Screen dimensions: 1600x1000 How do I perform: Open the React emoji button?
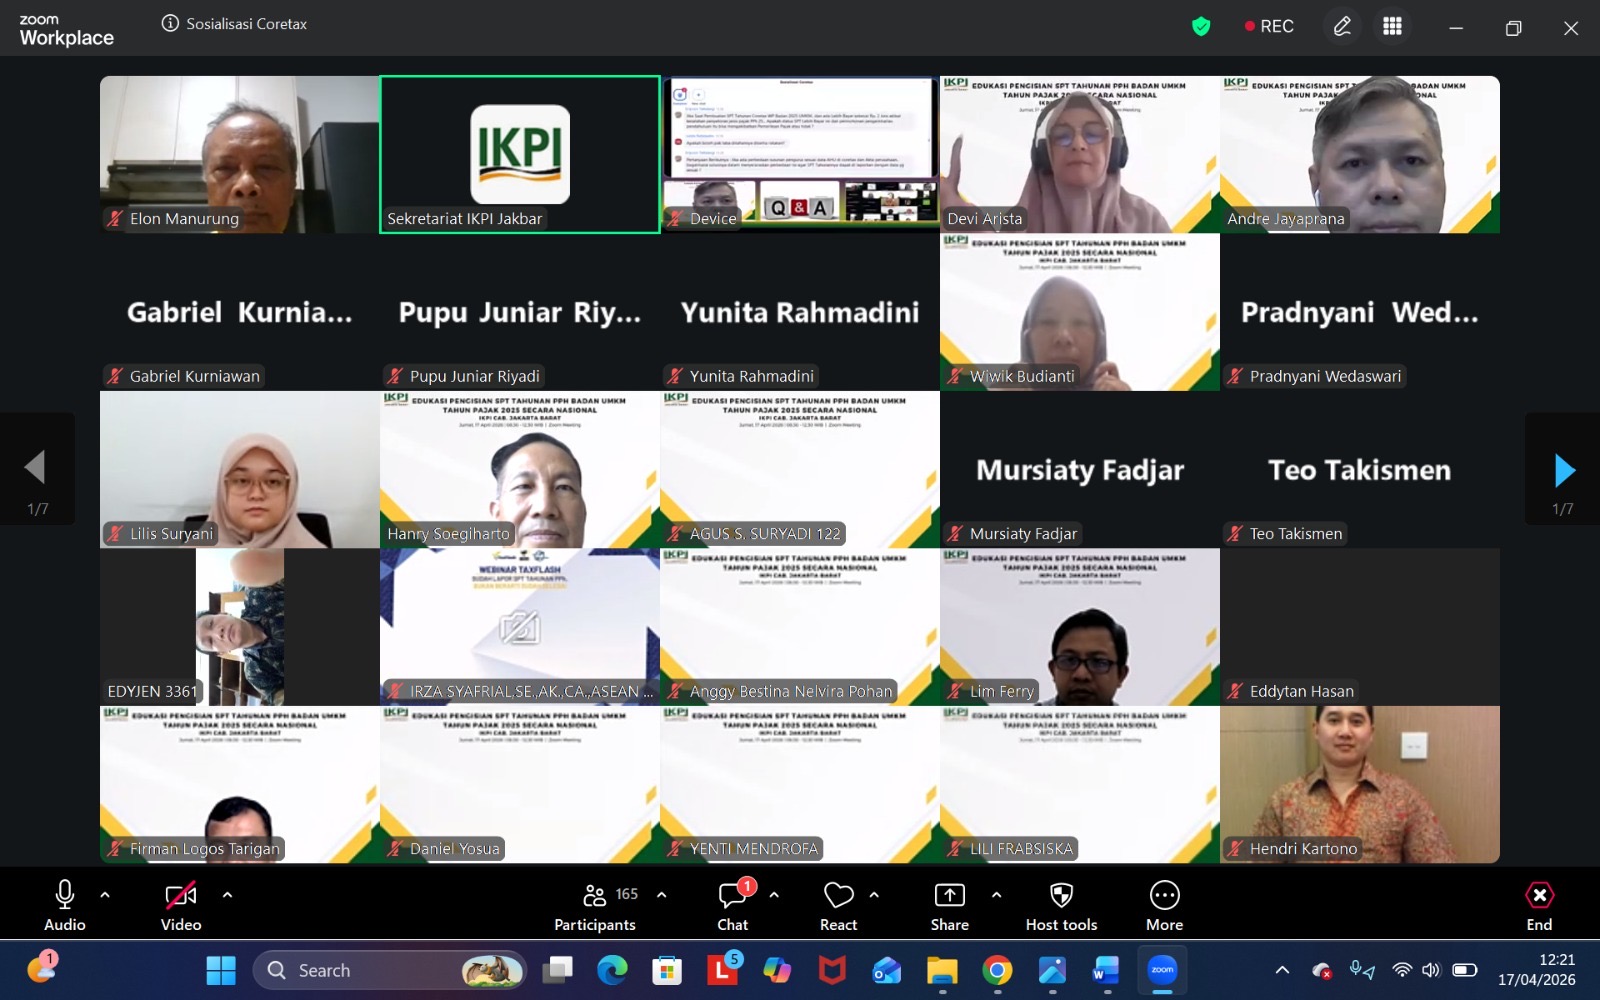(x=838, y=905)
